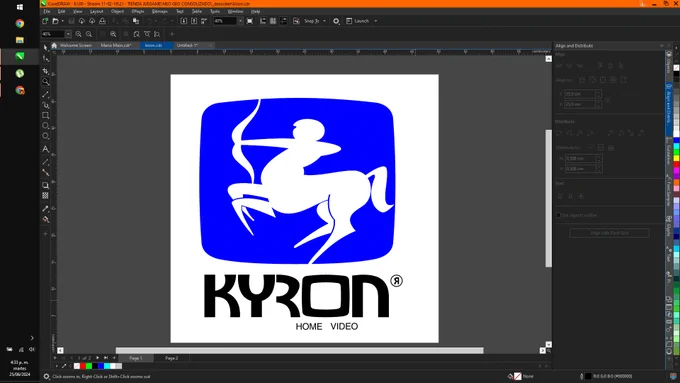Screen dimensions: 680x383
Task: Click the Launch button
Action: (x=358, y=21)
